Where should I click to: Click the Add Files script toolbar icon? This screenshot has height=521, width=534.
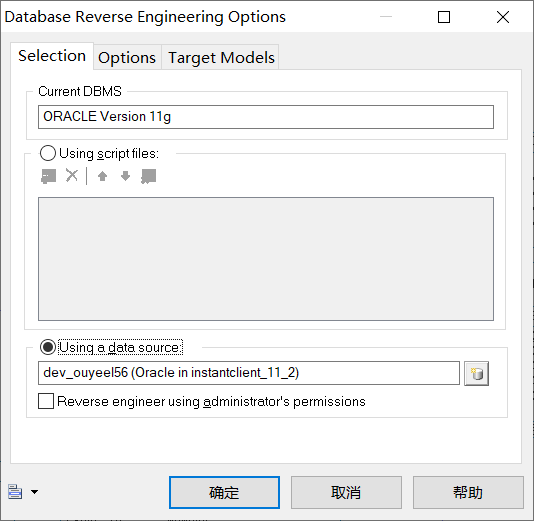click(x=48, y=176)
